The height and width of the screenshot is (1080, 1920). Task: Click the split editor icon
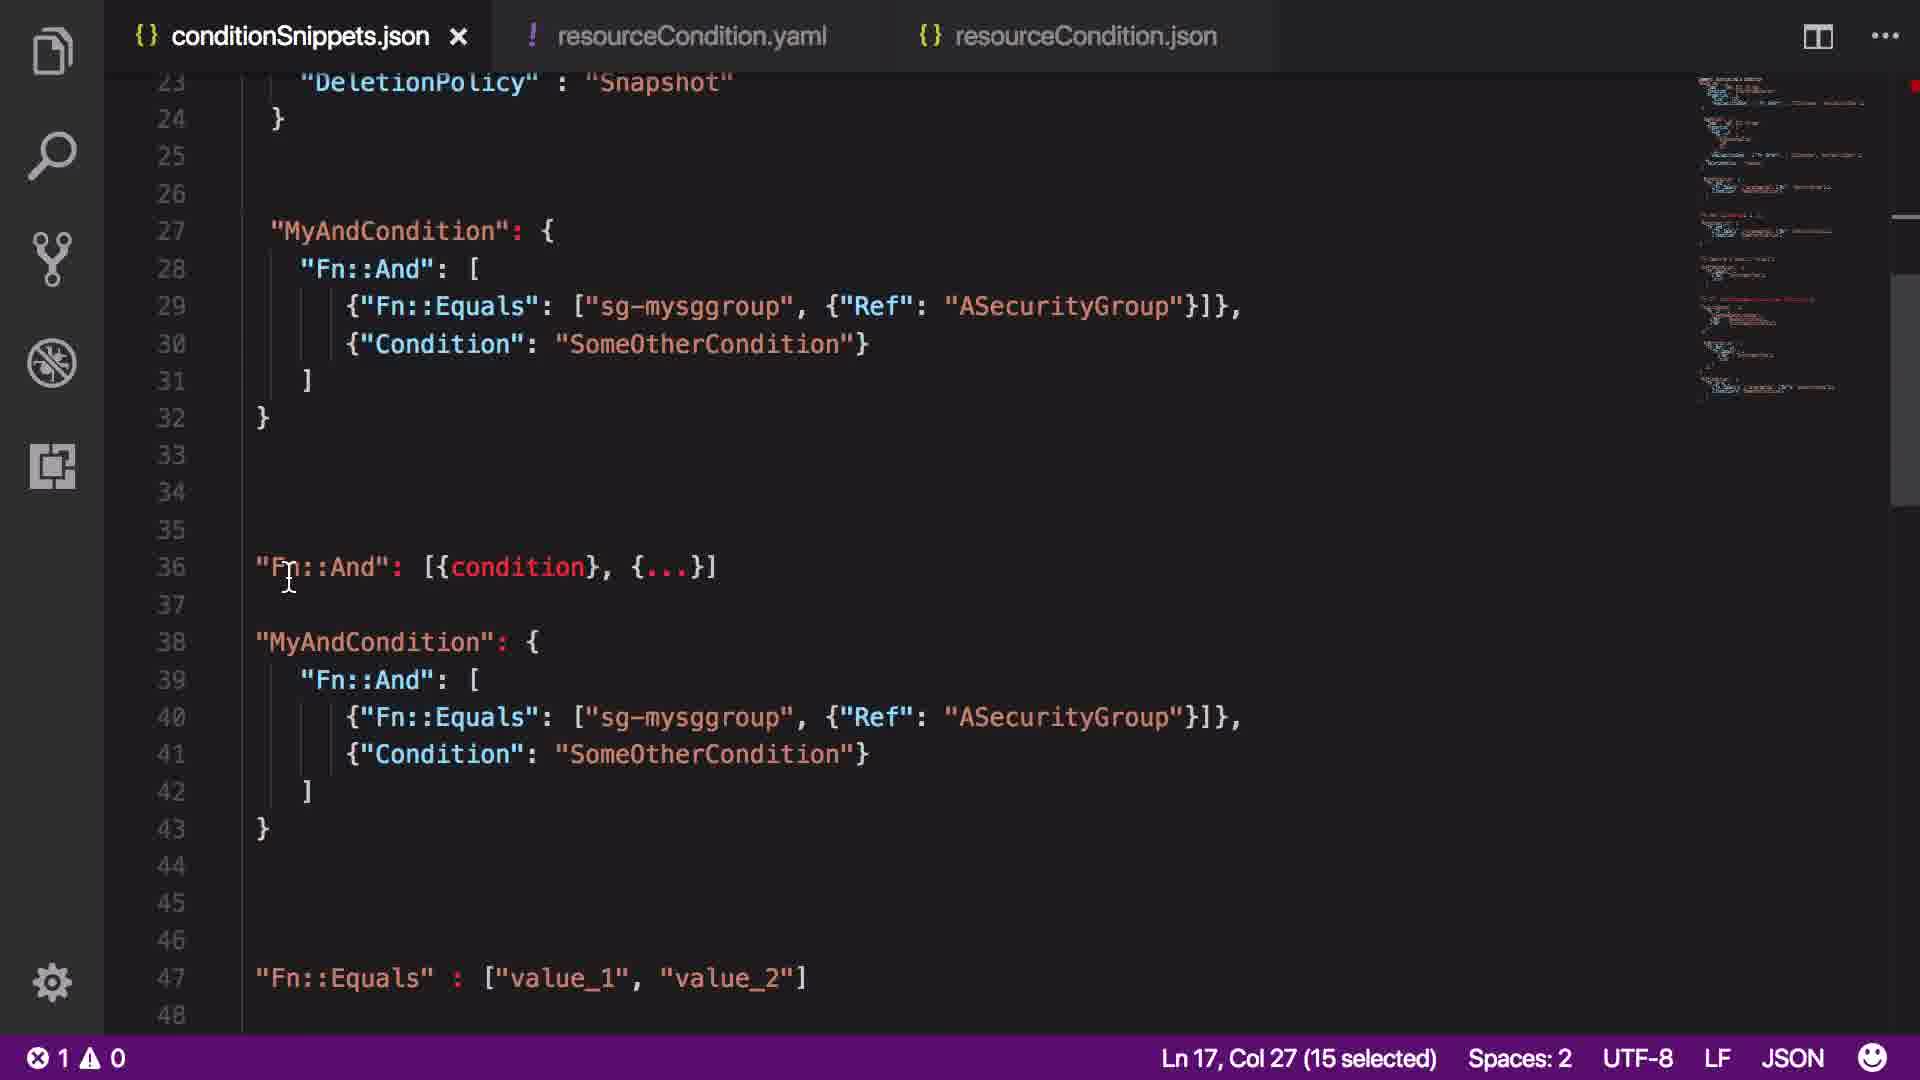[x=1817, y=37]
